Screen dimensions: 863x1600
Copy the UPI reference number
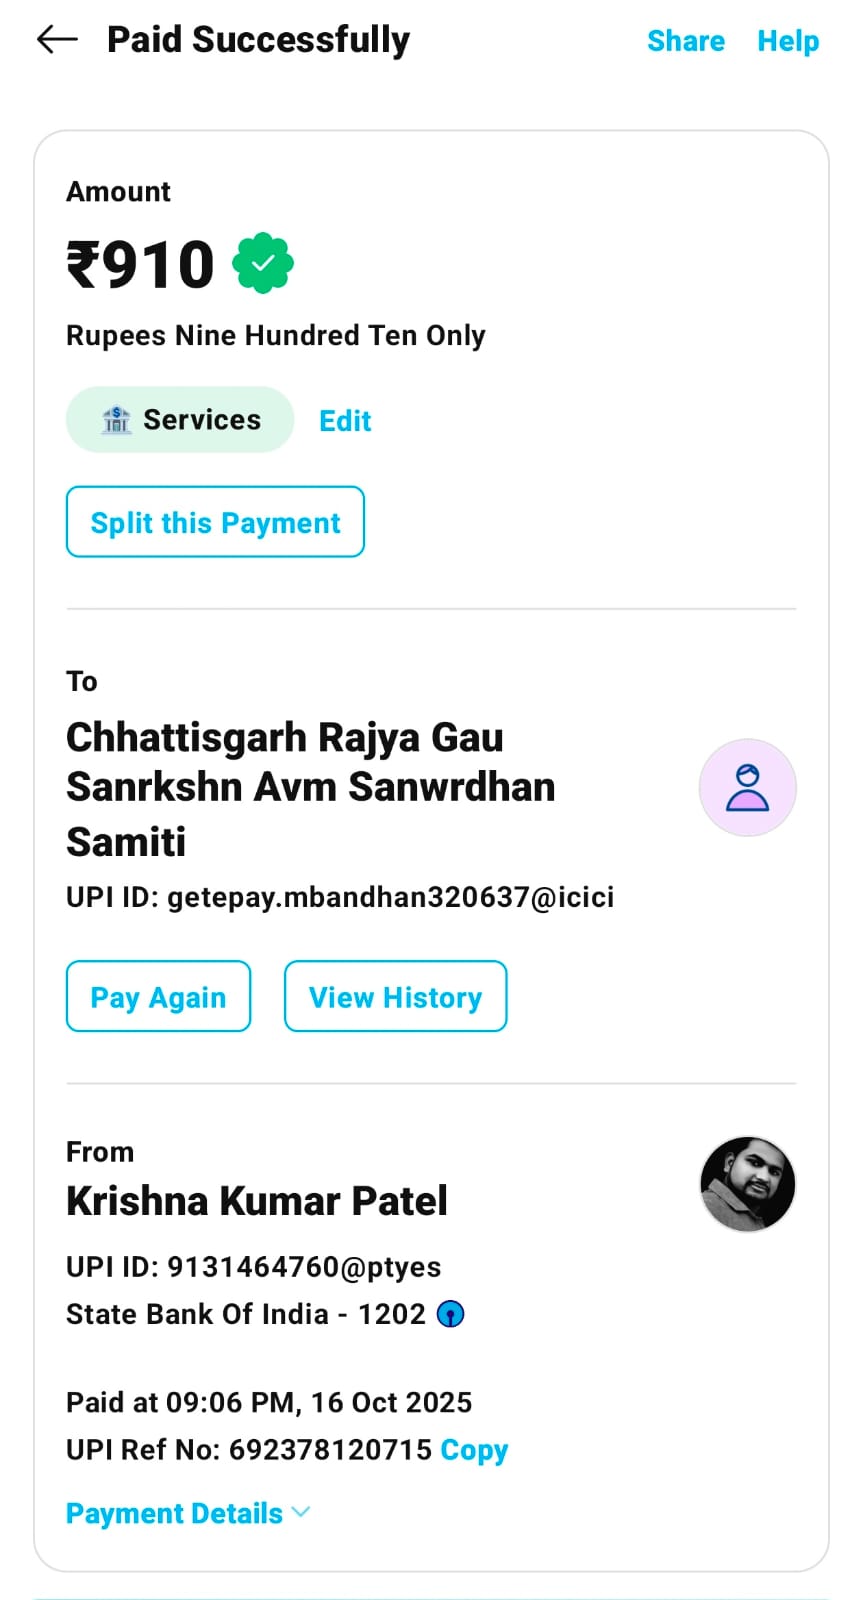[474, 1450]
